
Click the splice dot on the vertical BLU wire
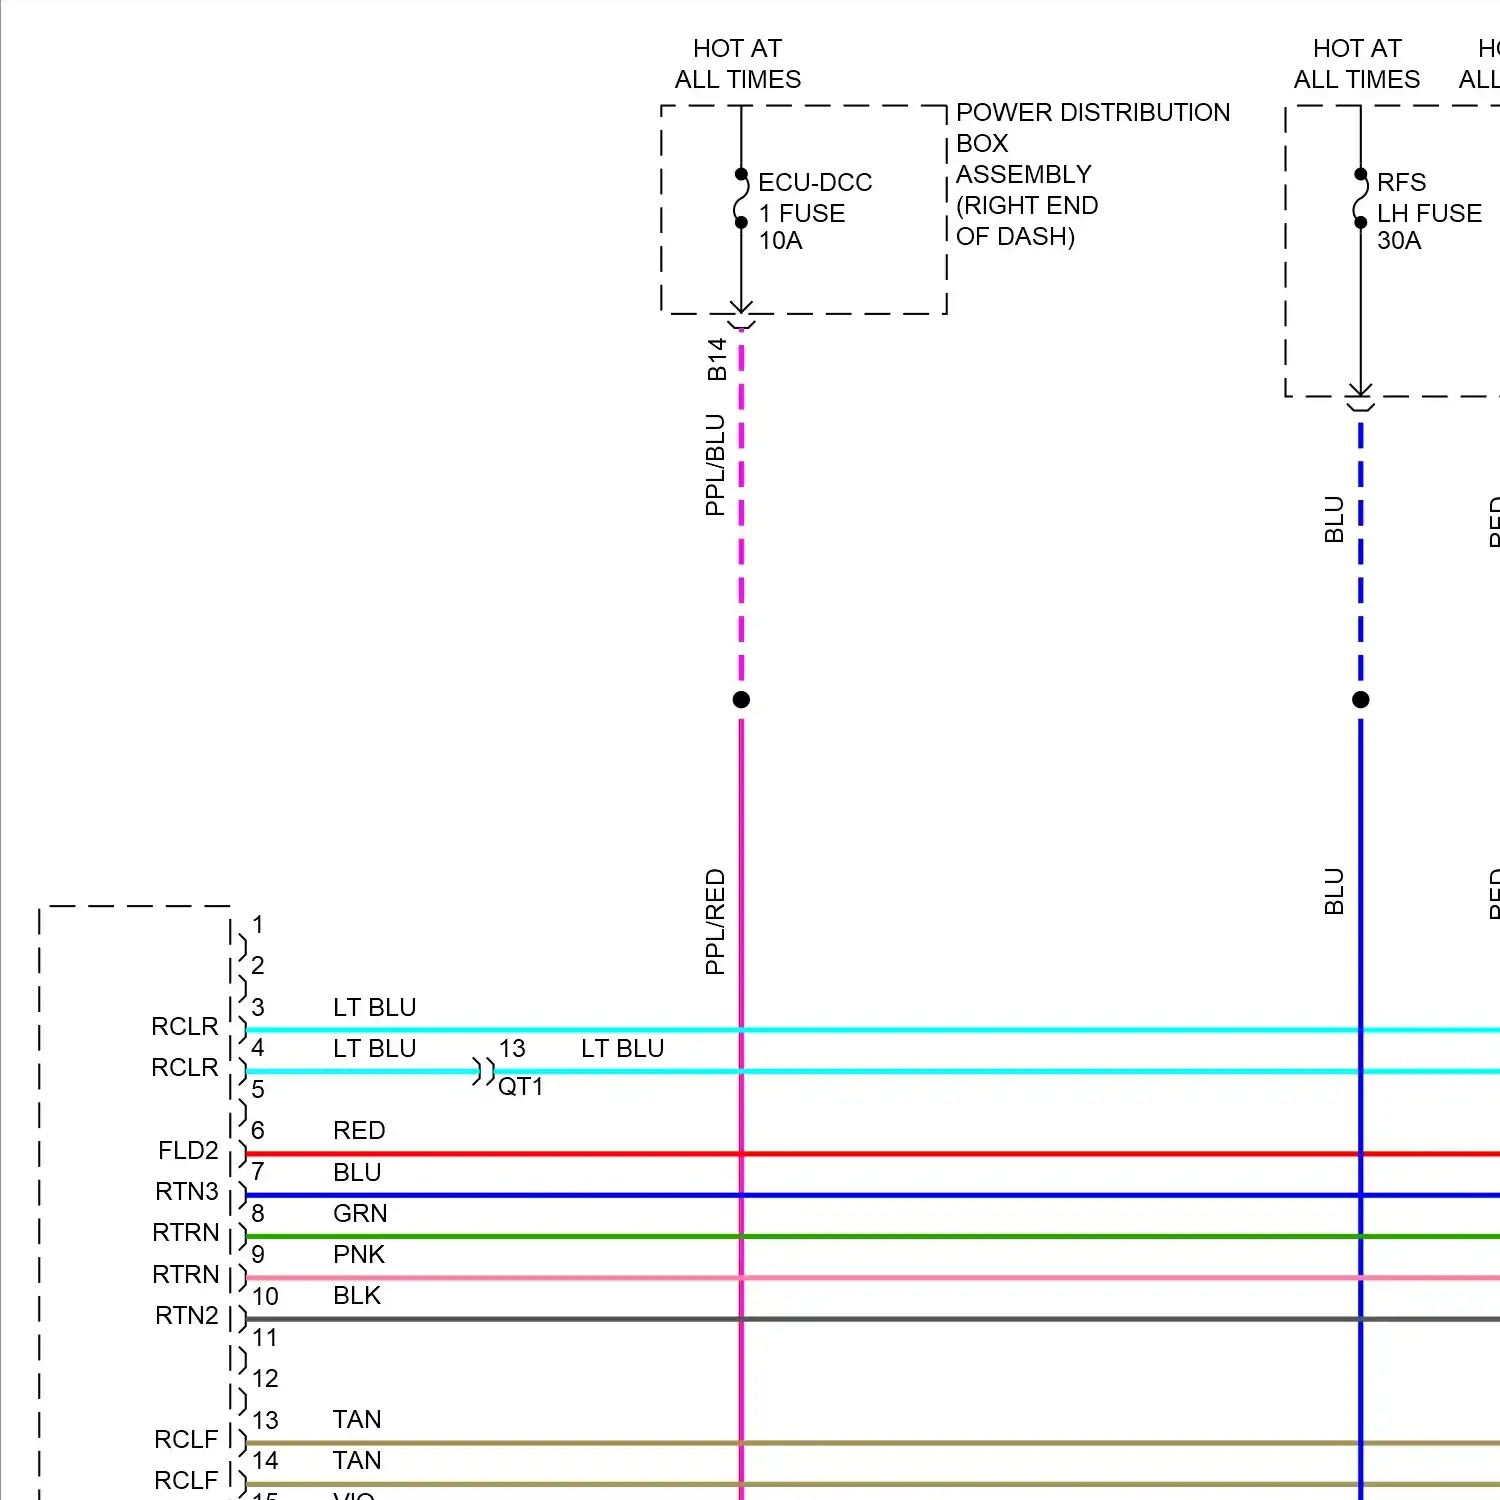1361,700
